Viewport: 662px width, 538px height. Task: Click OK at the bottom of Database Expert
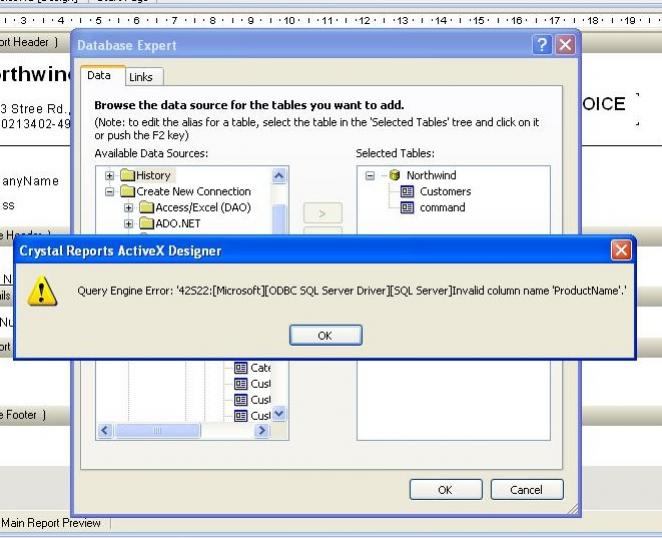445,490
